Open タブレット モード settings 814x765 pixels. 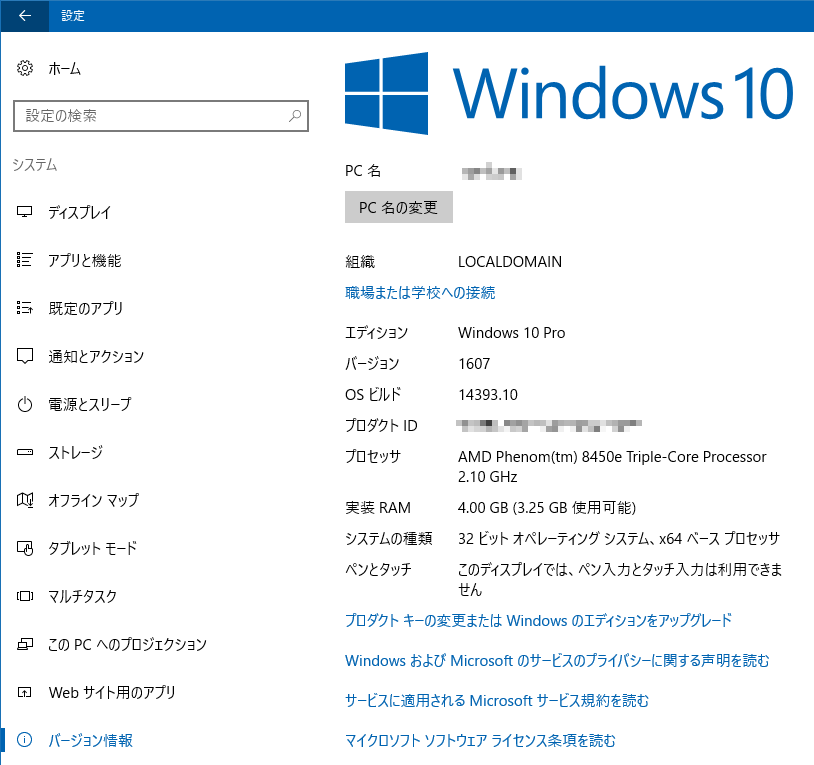[x=92, y=548]
